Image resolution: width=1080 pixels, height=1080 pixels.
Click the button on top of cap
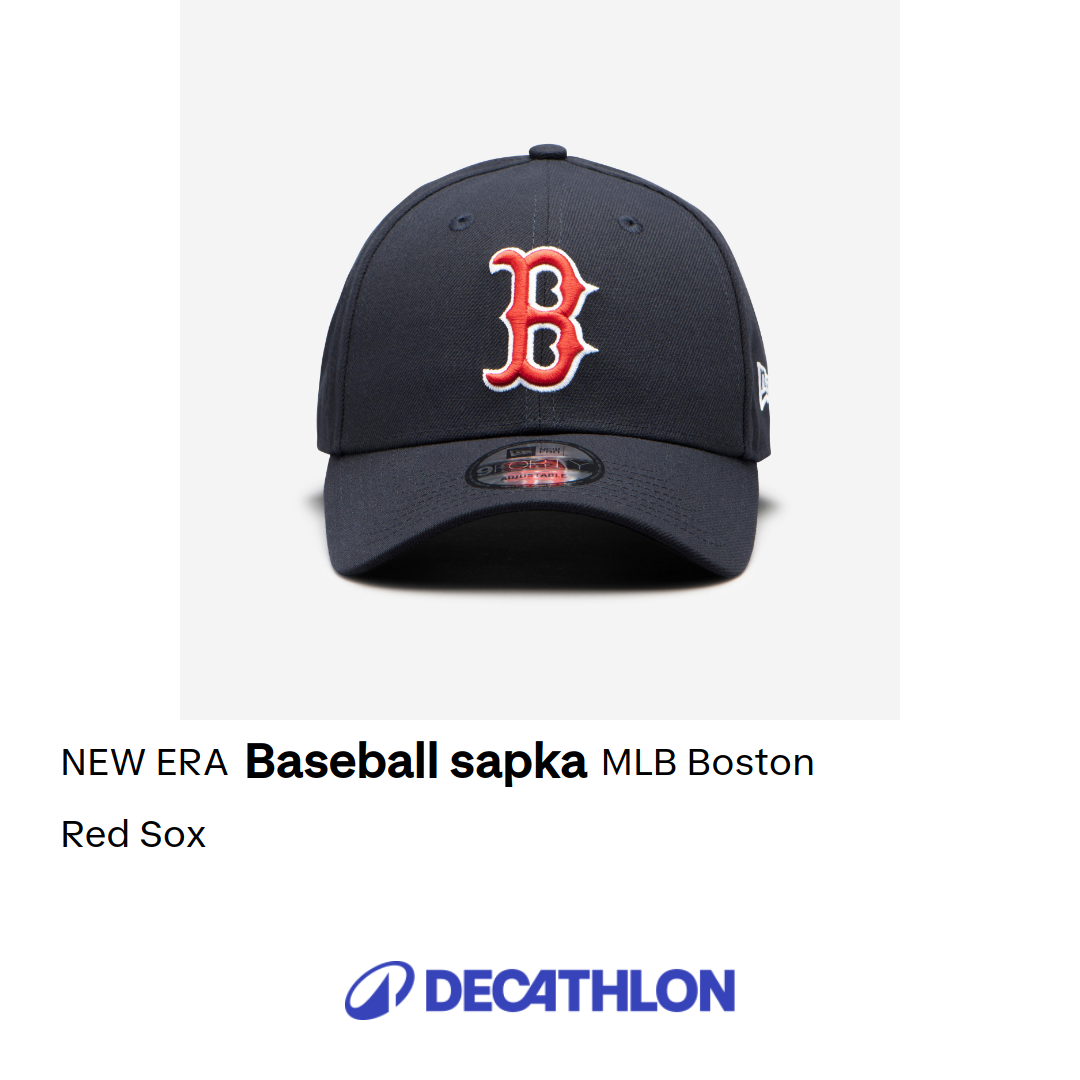point(548,152)
